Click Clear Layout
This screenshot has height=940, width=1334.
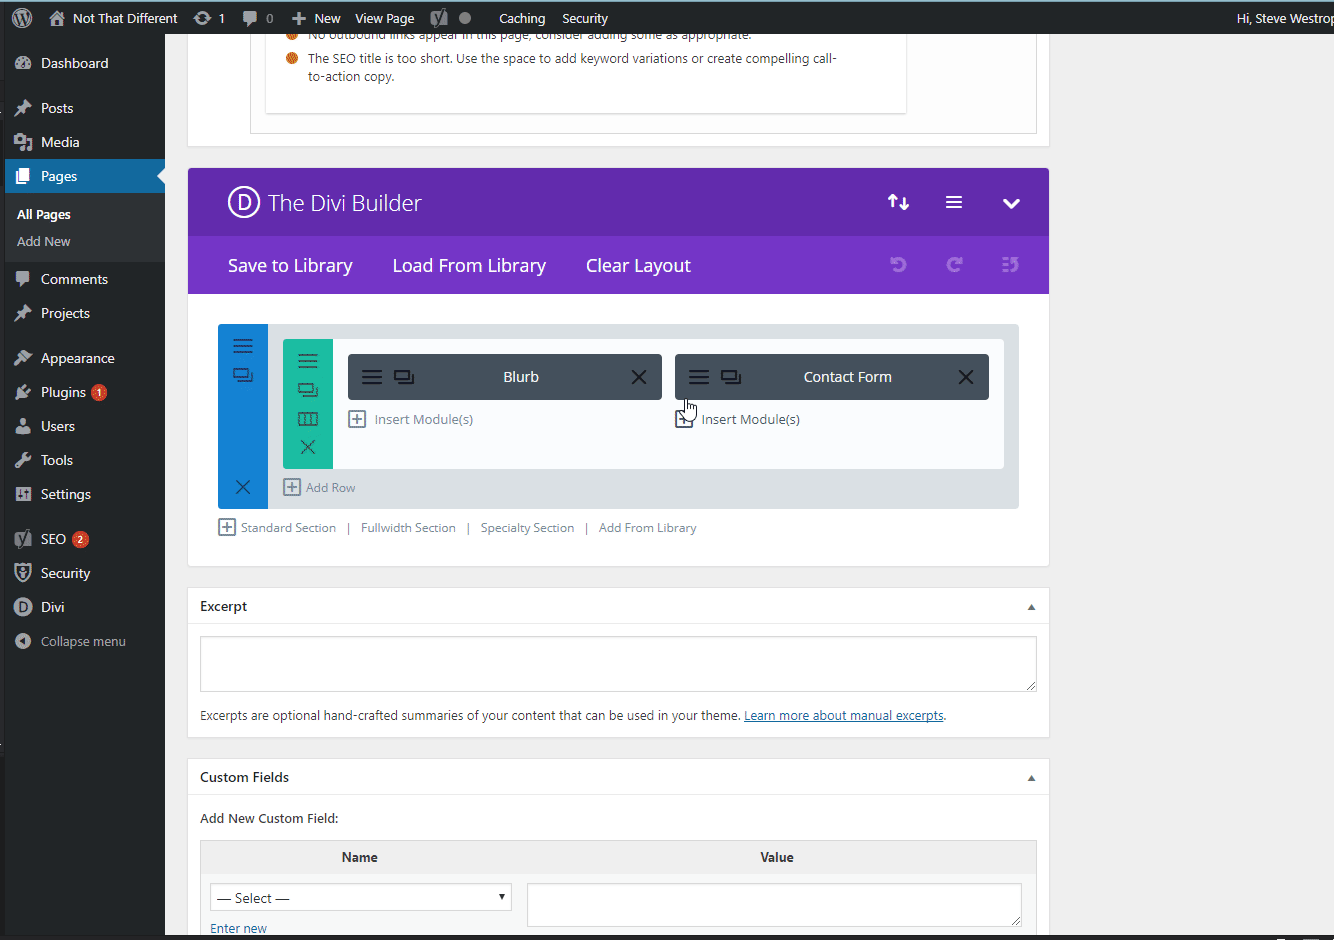[x=638, y=266]
